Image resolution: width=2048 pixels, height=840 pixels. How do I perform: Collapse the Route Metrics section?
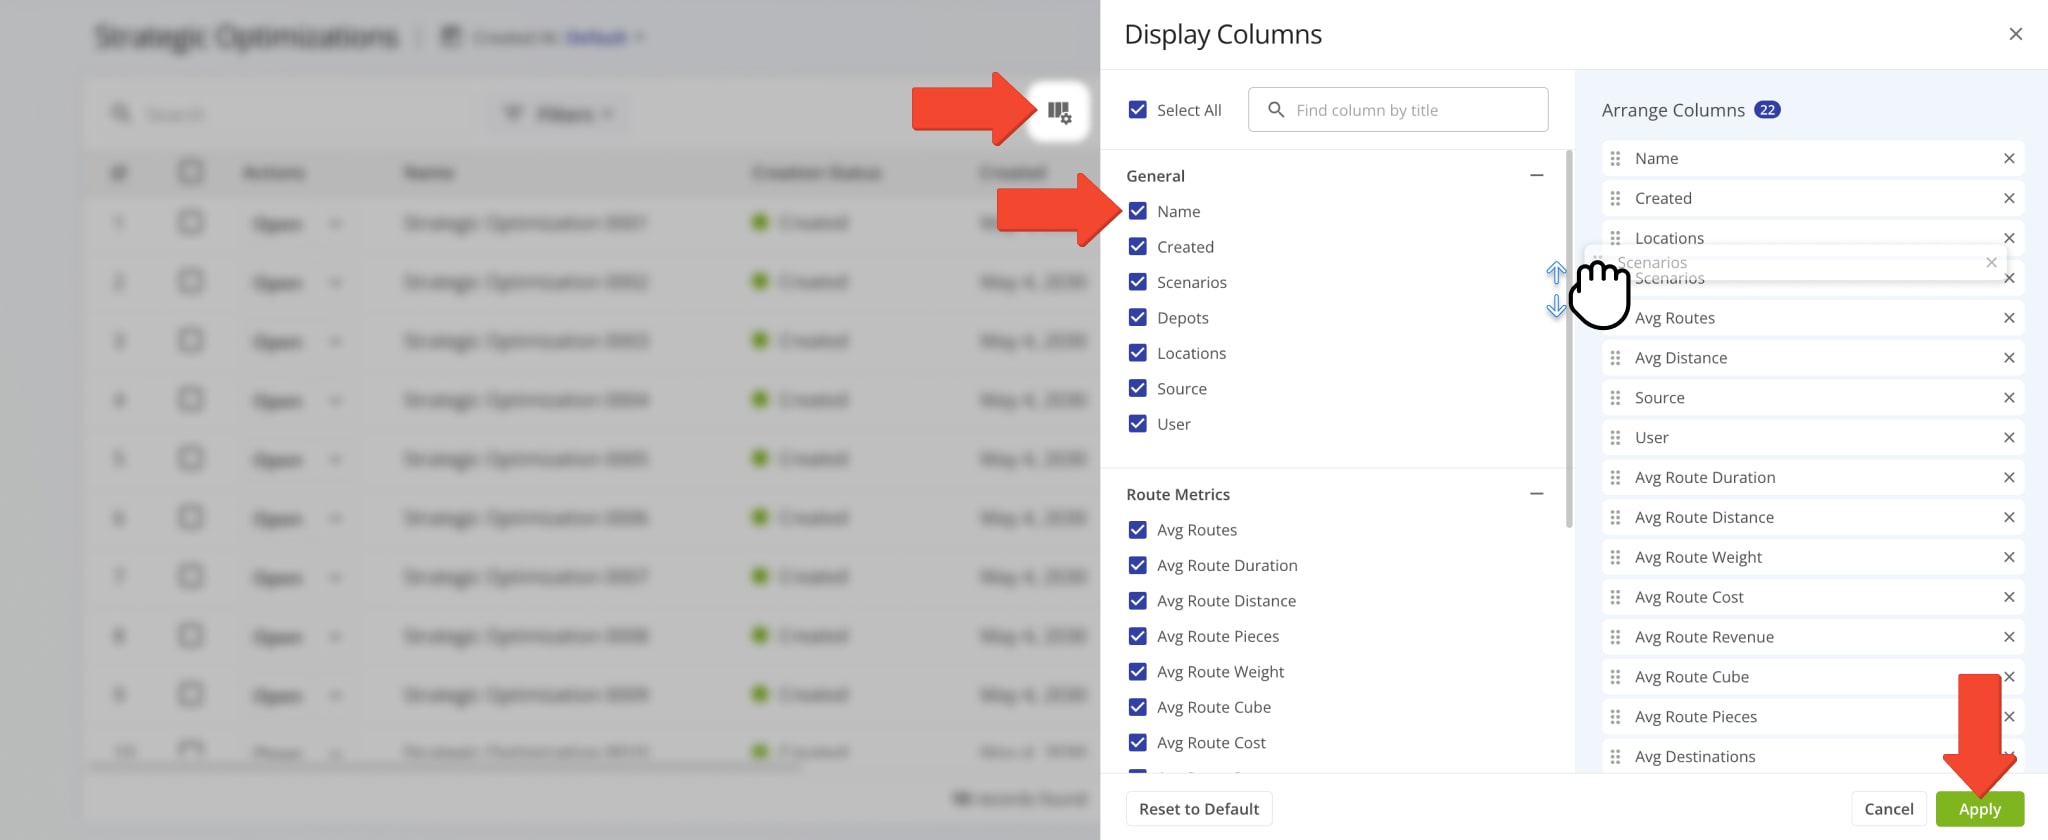click(1536, 494)
